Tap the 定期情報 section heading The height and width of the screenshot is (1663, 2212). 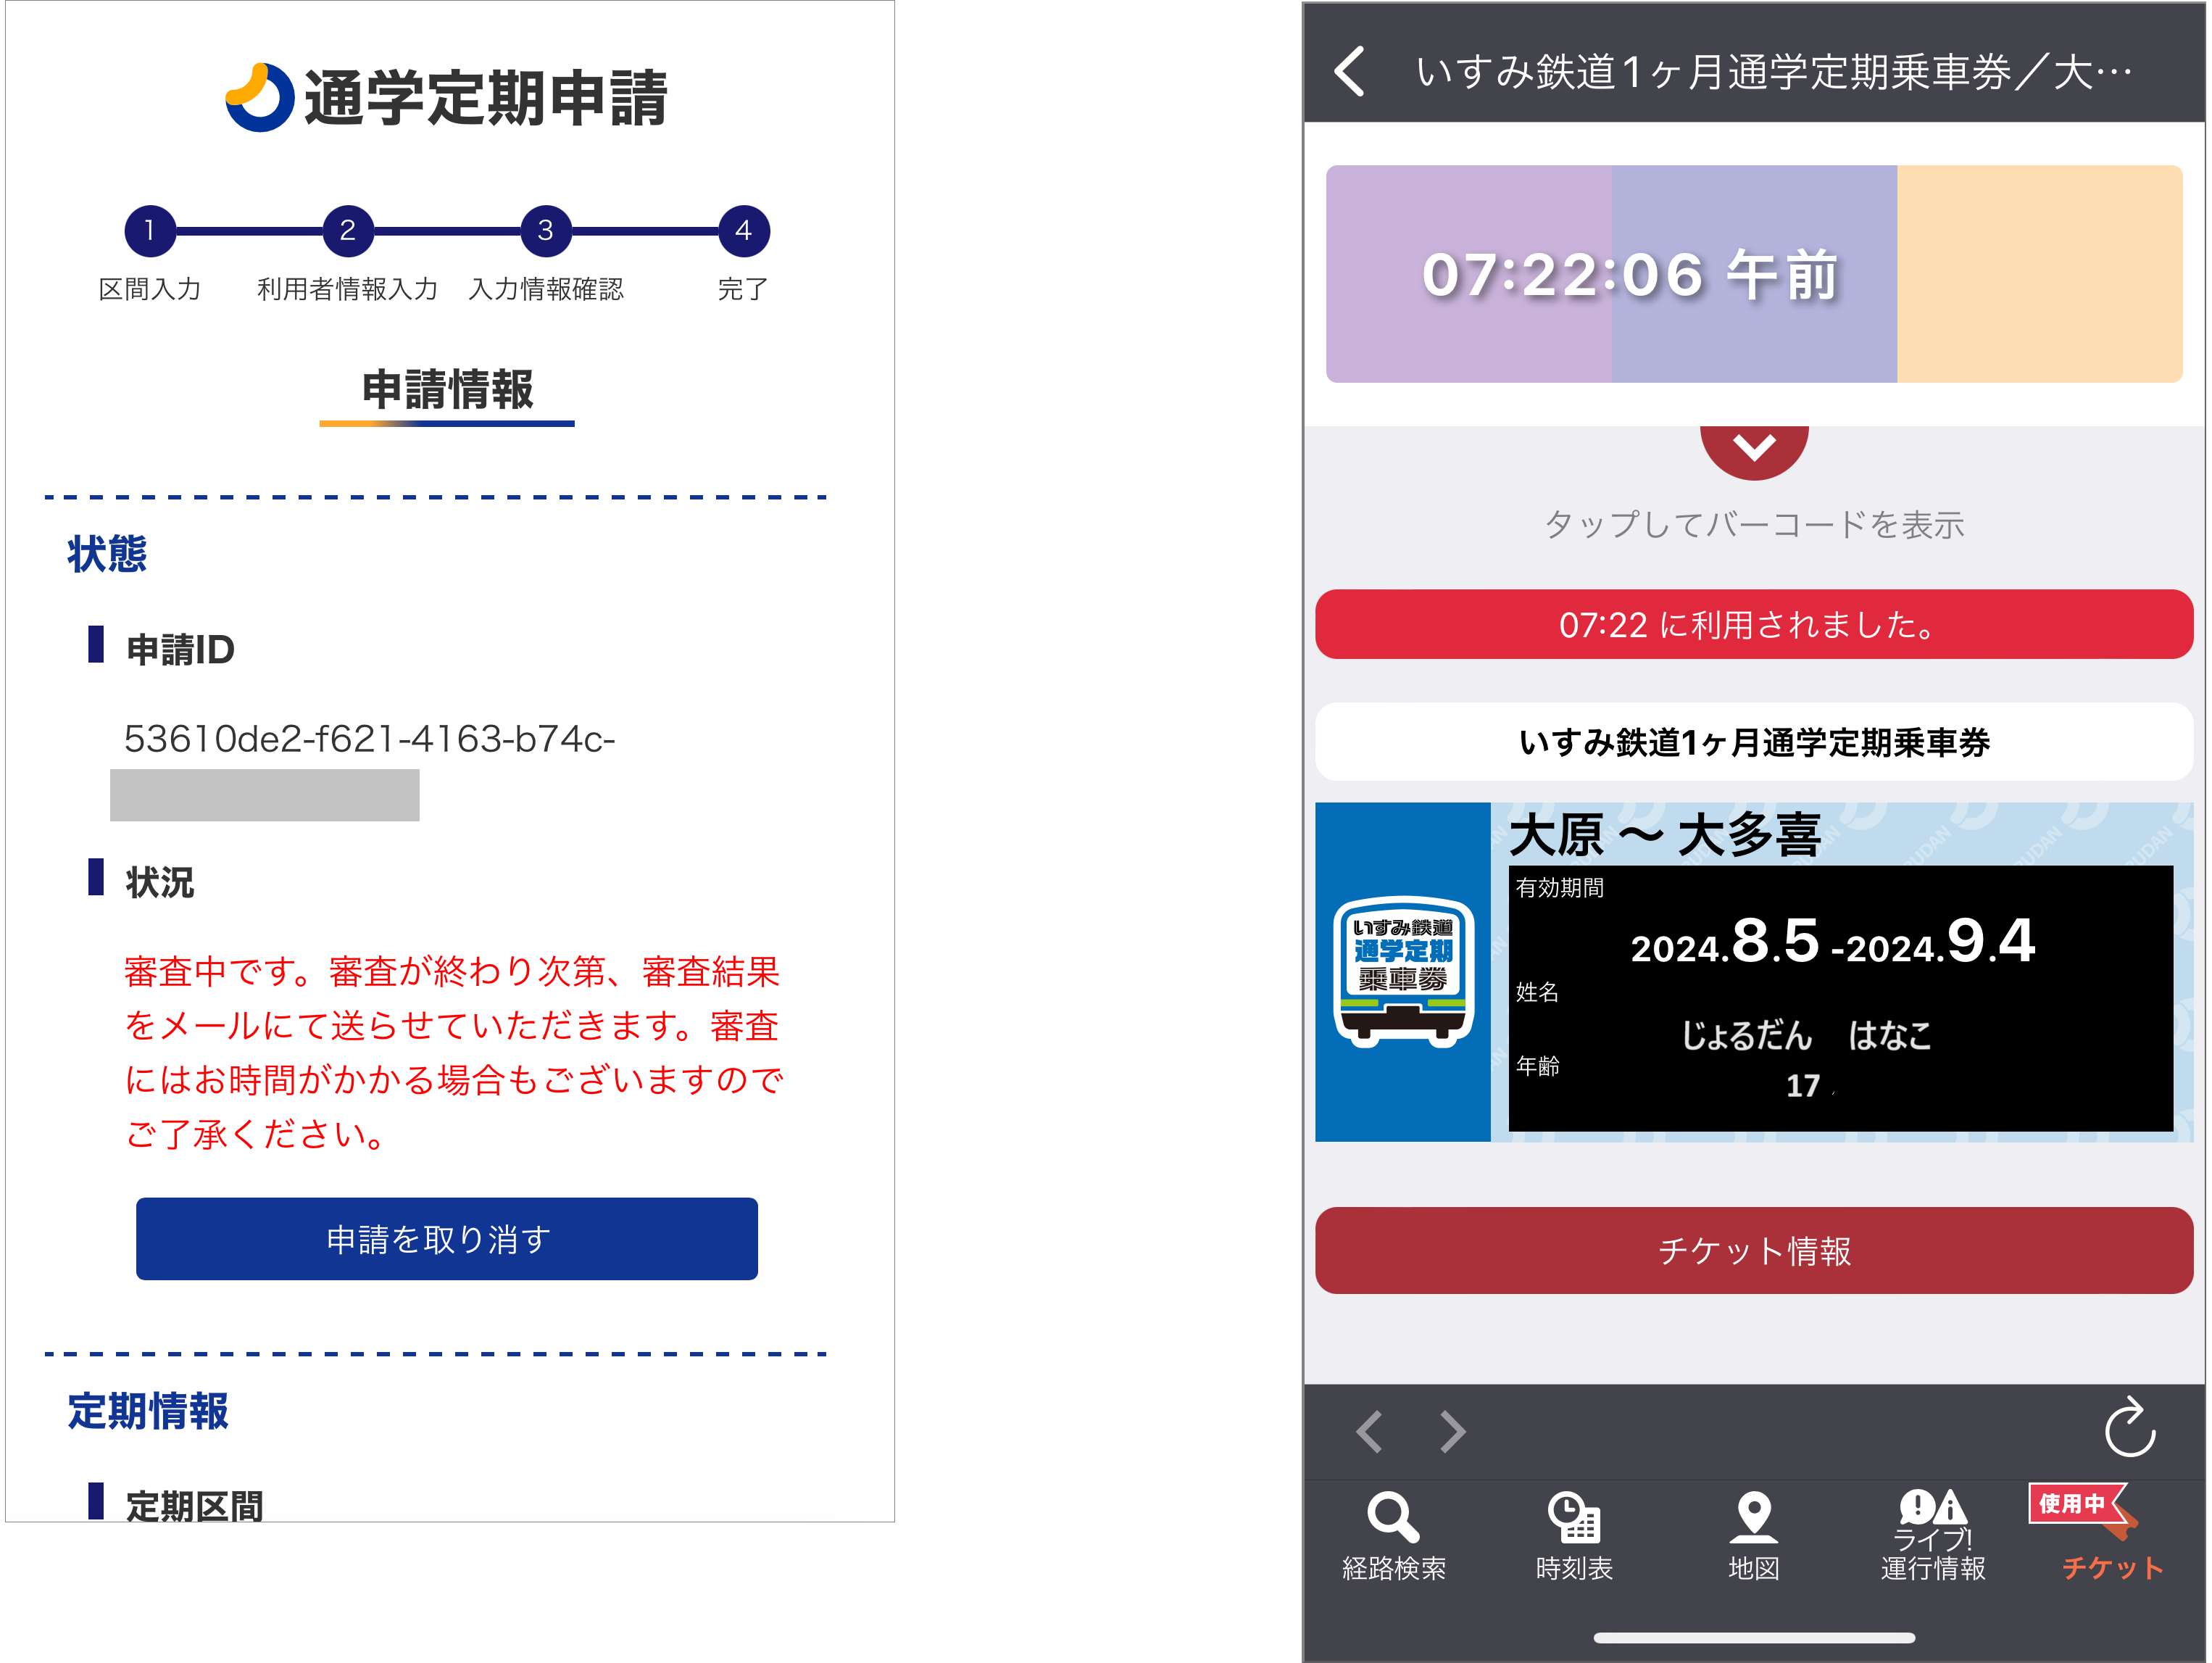(148, 1411)
